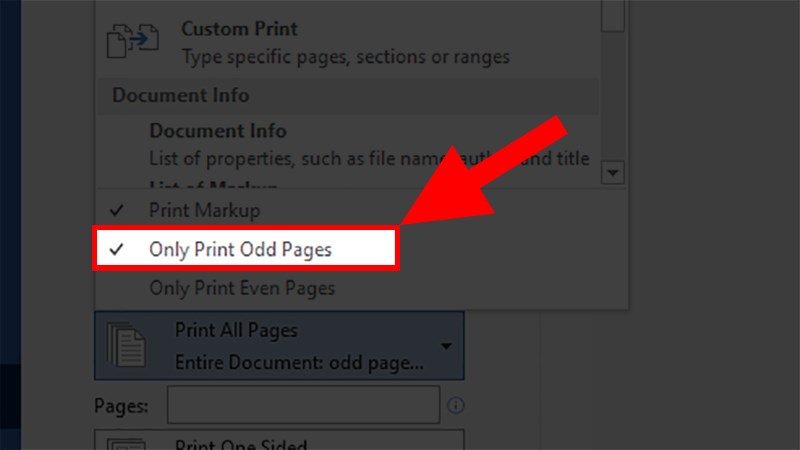Click inside the Pages input field
The height and width of the screenshot is (450, 800).
[303, 406]
